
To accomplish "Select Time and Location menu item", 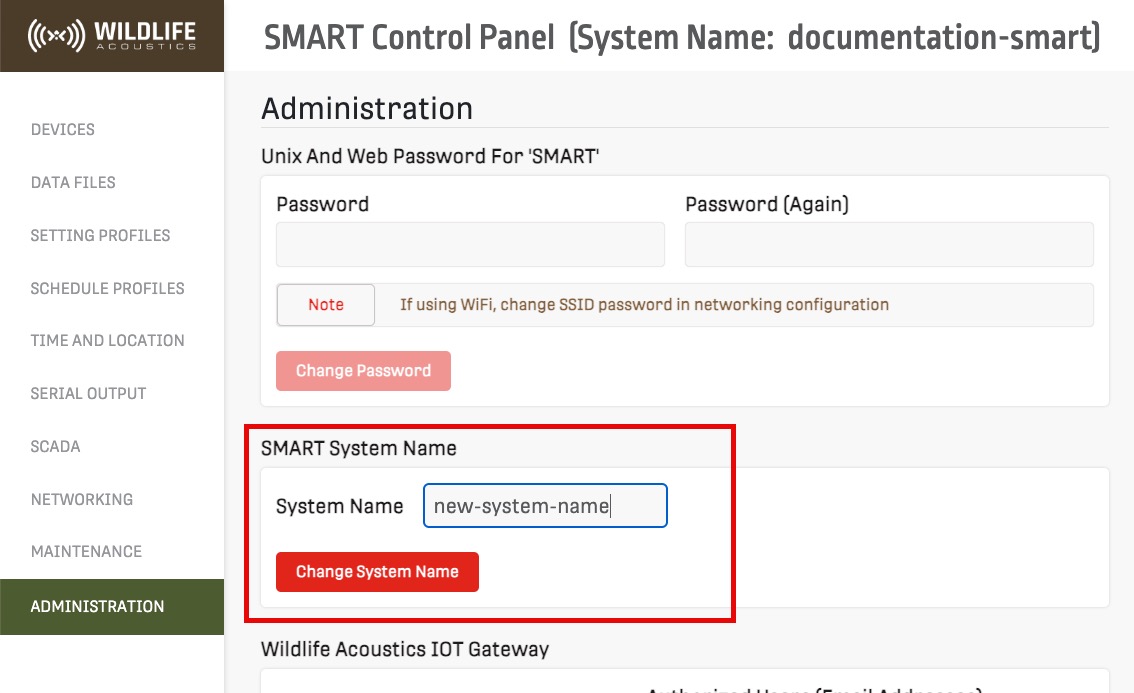I will (x=107, y=340).
